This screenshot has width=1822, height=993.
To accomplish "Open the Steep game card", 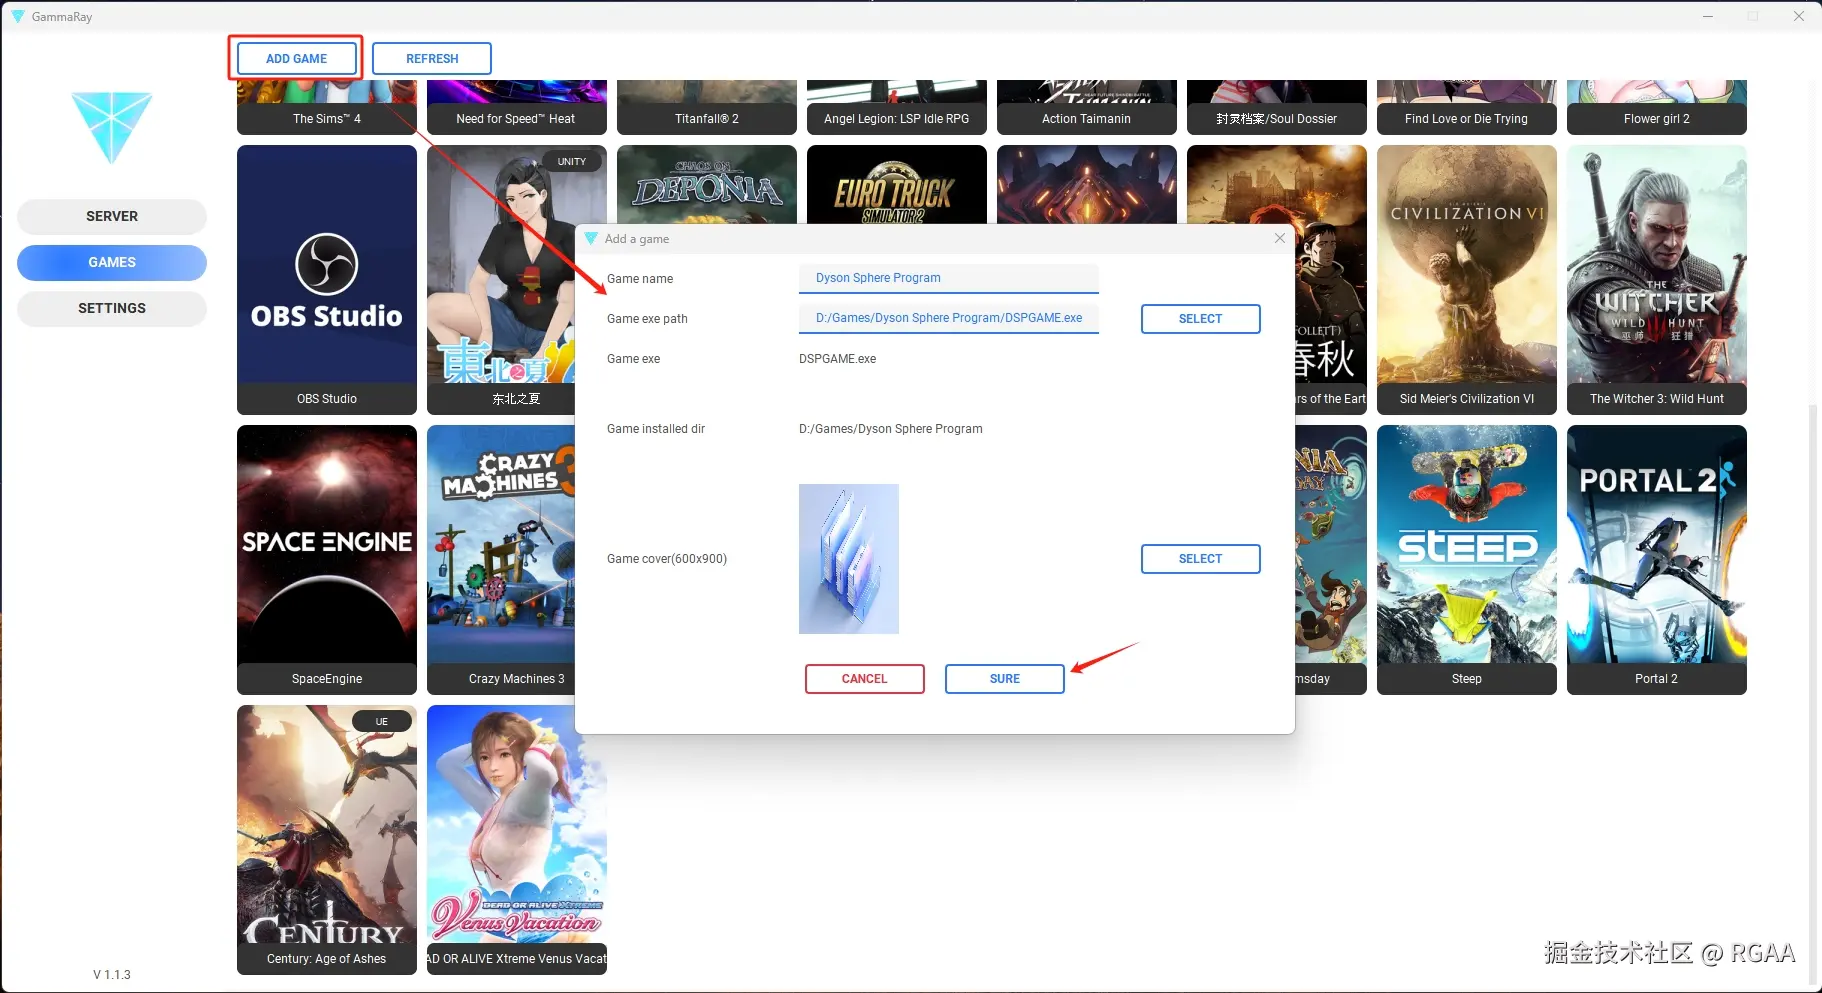I will [1467, 560].
